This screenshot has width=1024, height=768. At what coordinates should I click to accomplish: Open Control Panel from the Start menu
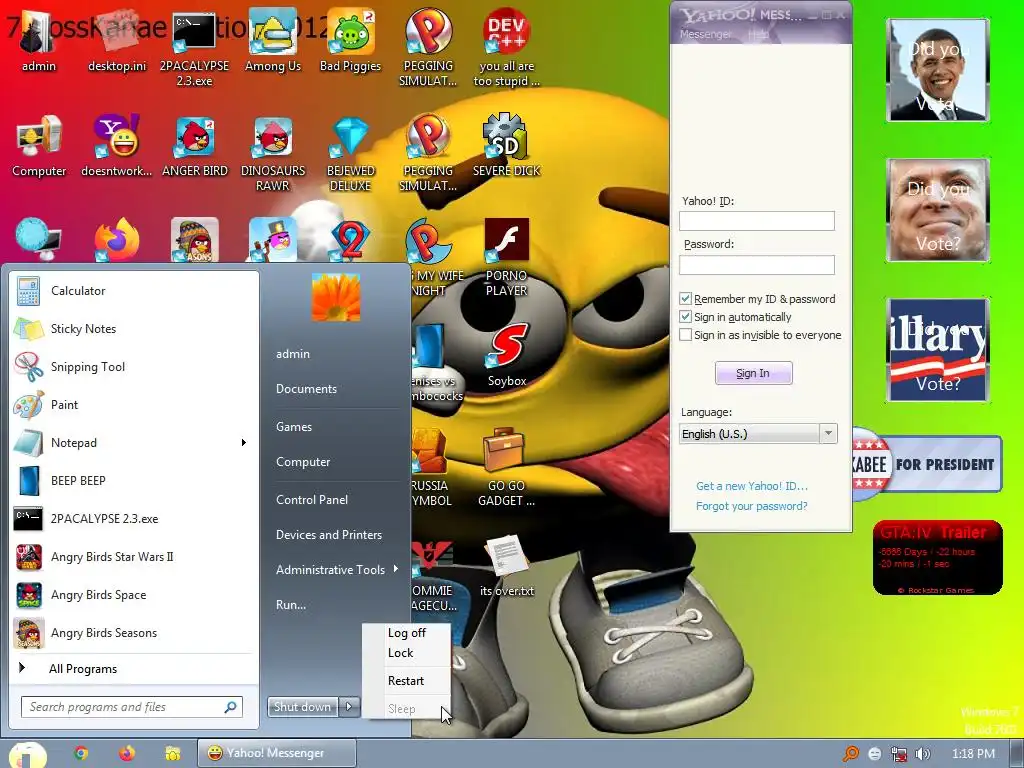pos(312,500)
